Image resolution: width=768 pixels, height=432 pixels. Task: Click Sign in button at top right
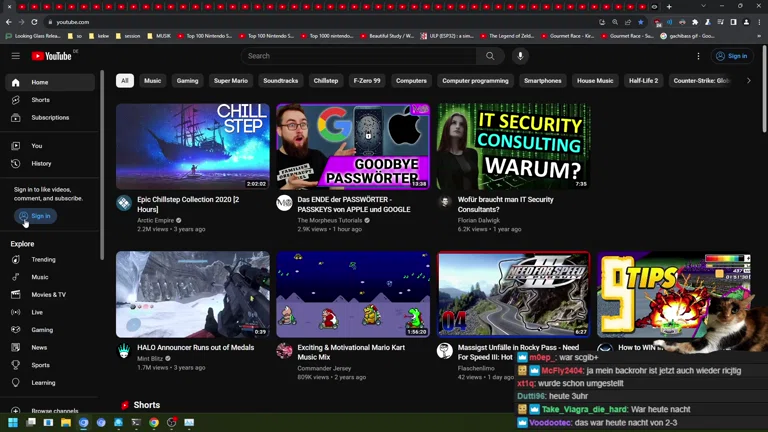tap(732, 56)
